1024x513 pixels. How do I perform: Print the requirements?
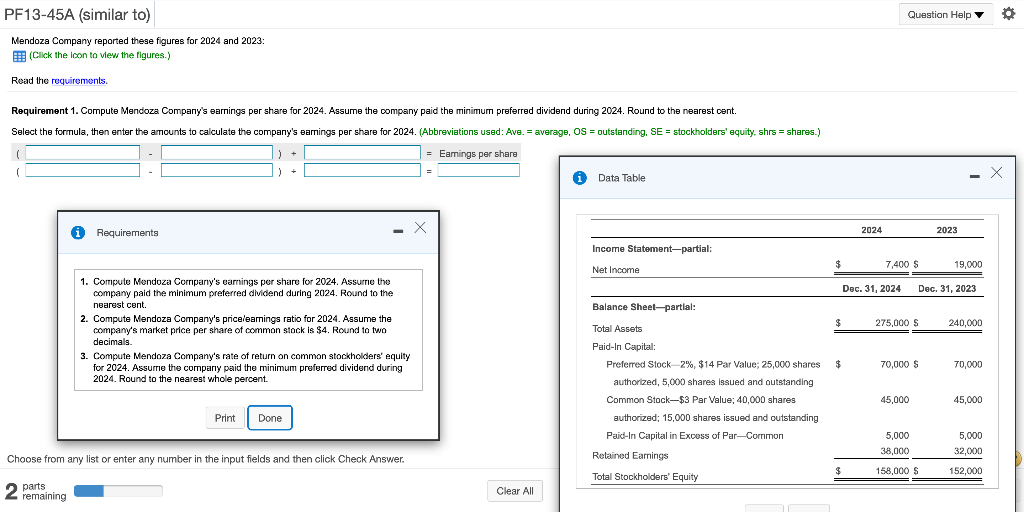tap(225, 418)
